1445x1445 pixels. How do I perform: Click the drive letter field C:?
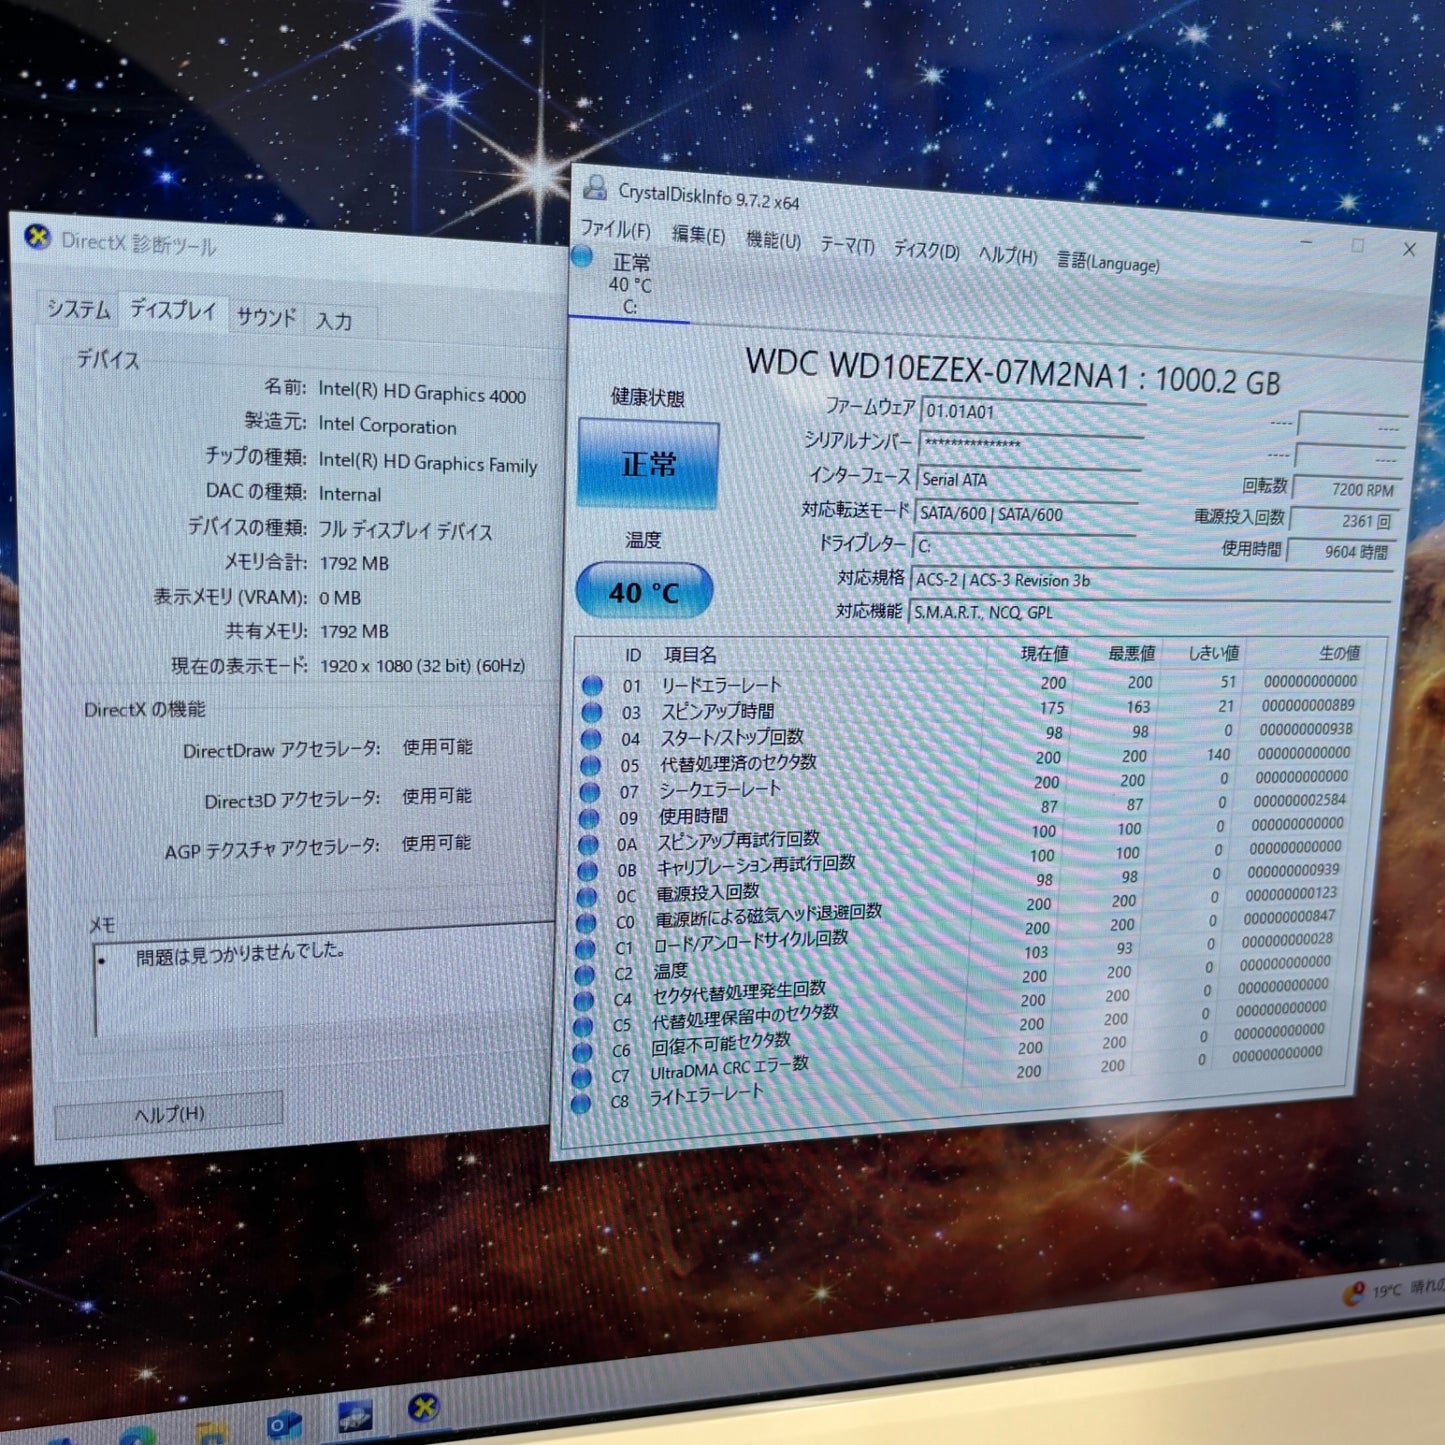(1023, 547)
